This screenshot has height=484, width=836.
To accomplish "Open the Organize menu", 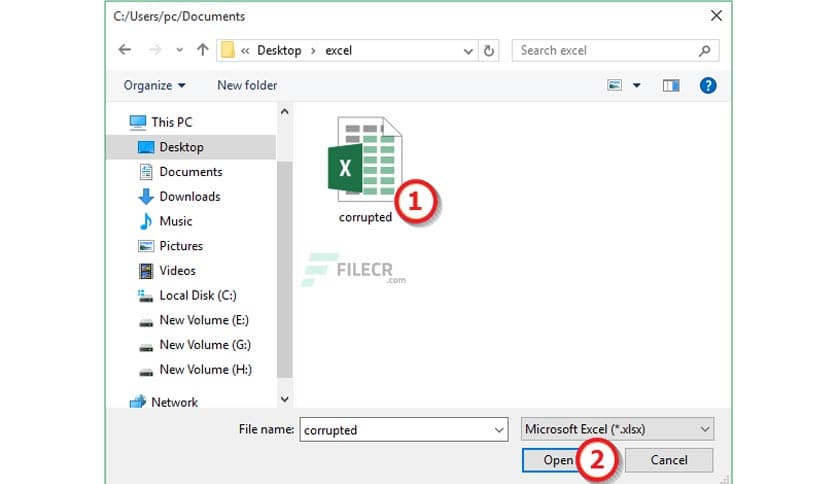I will tap(154, 85).
